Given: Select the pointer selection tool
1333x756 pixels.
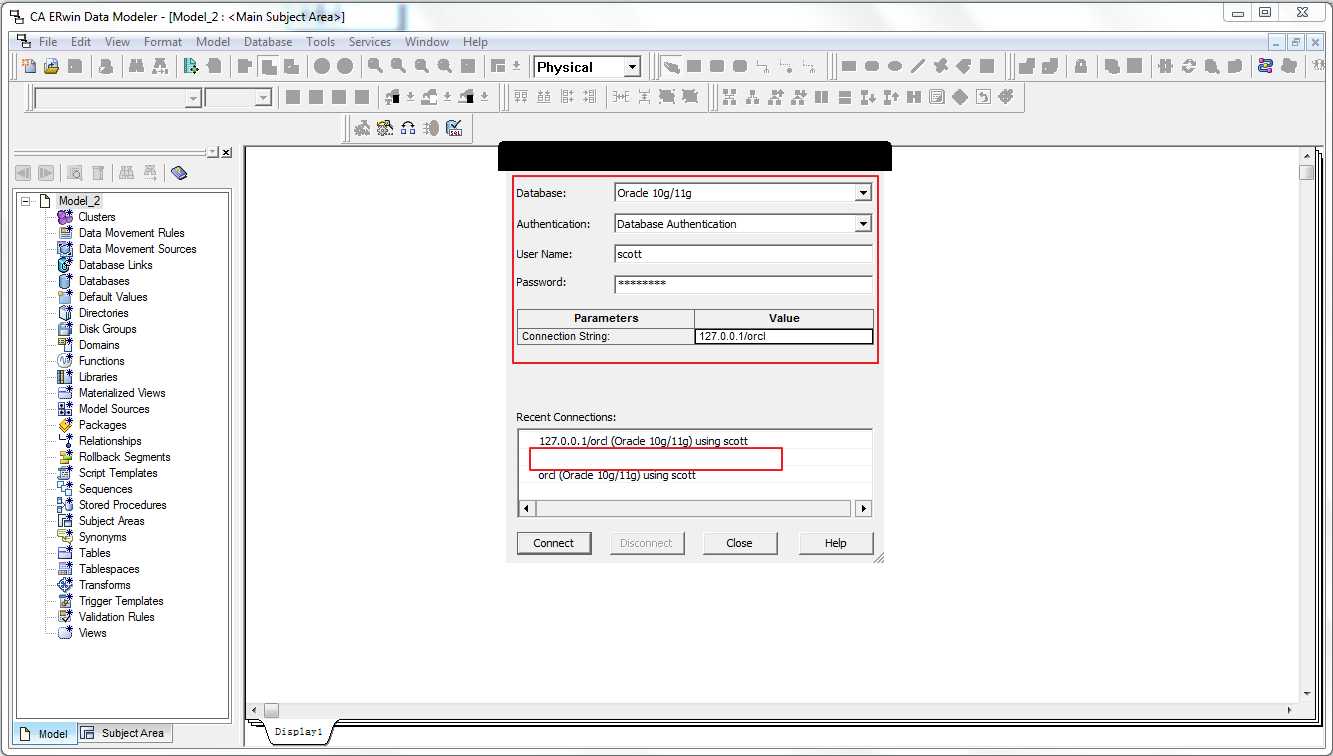Looking at the screenshot, I should 671,67.
